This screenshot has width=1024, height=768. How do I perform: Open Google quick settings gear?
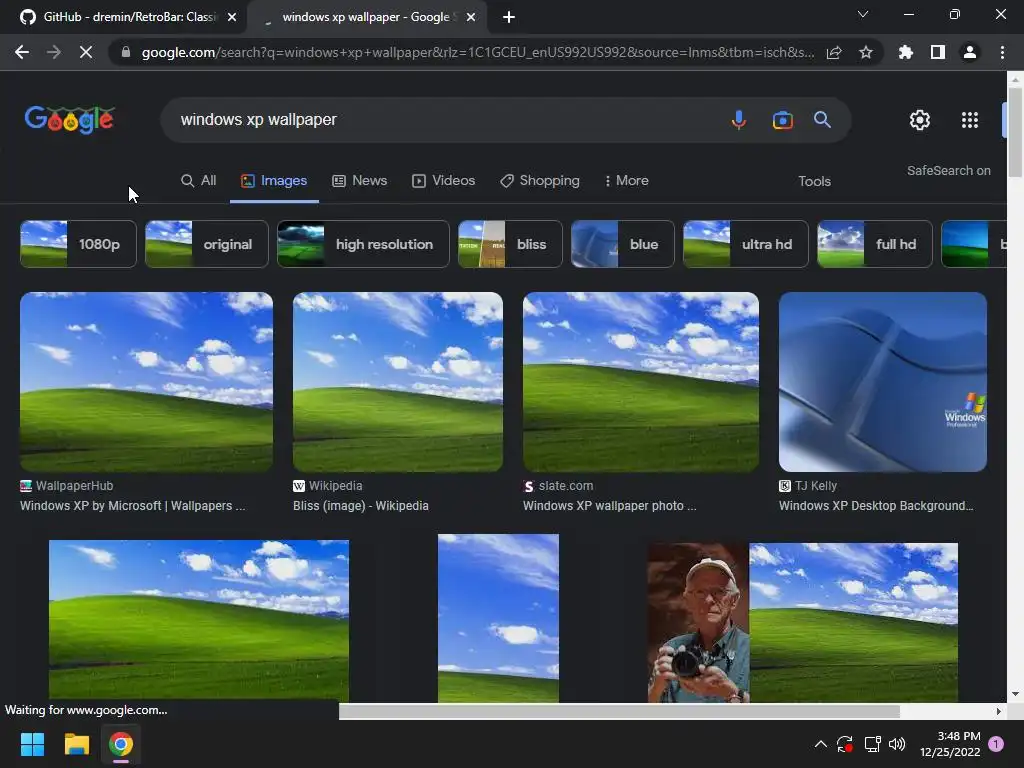(x=920, y=120)
